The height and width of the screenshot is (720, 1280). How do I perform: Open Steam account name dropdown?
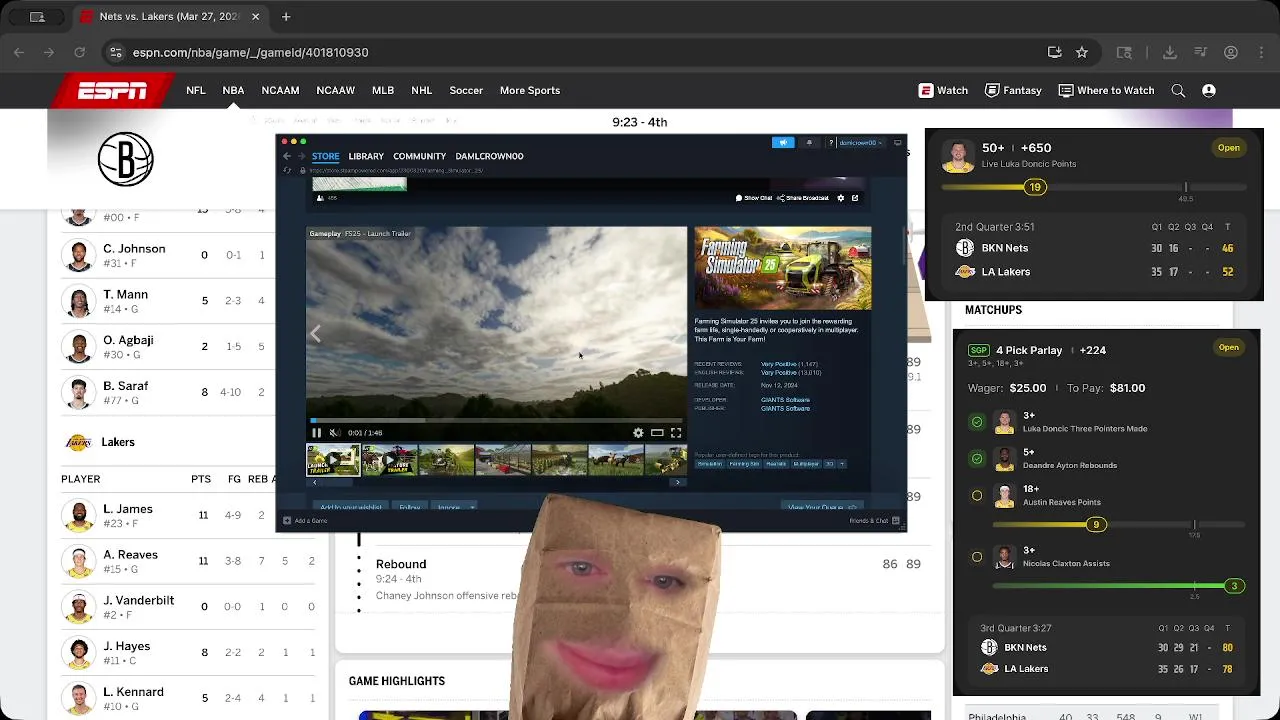[x=860, y=143]
